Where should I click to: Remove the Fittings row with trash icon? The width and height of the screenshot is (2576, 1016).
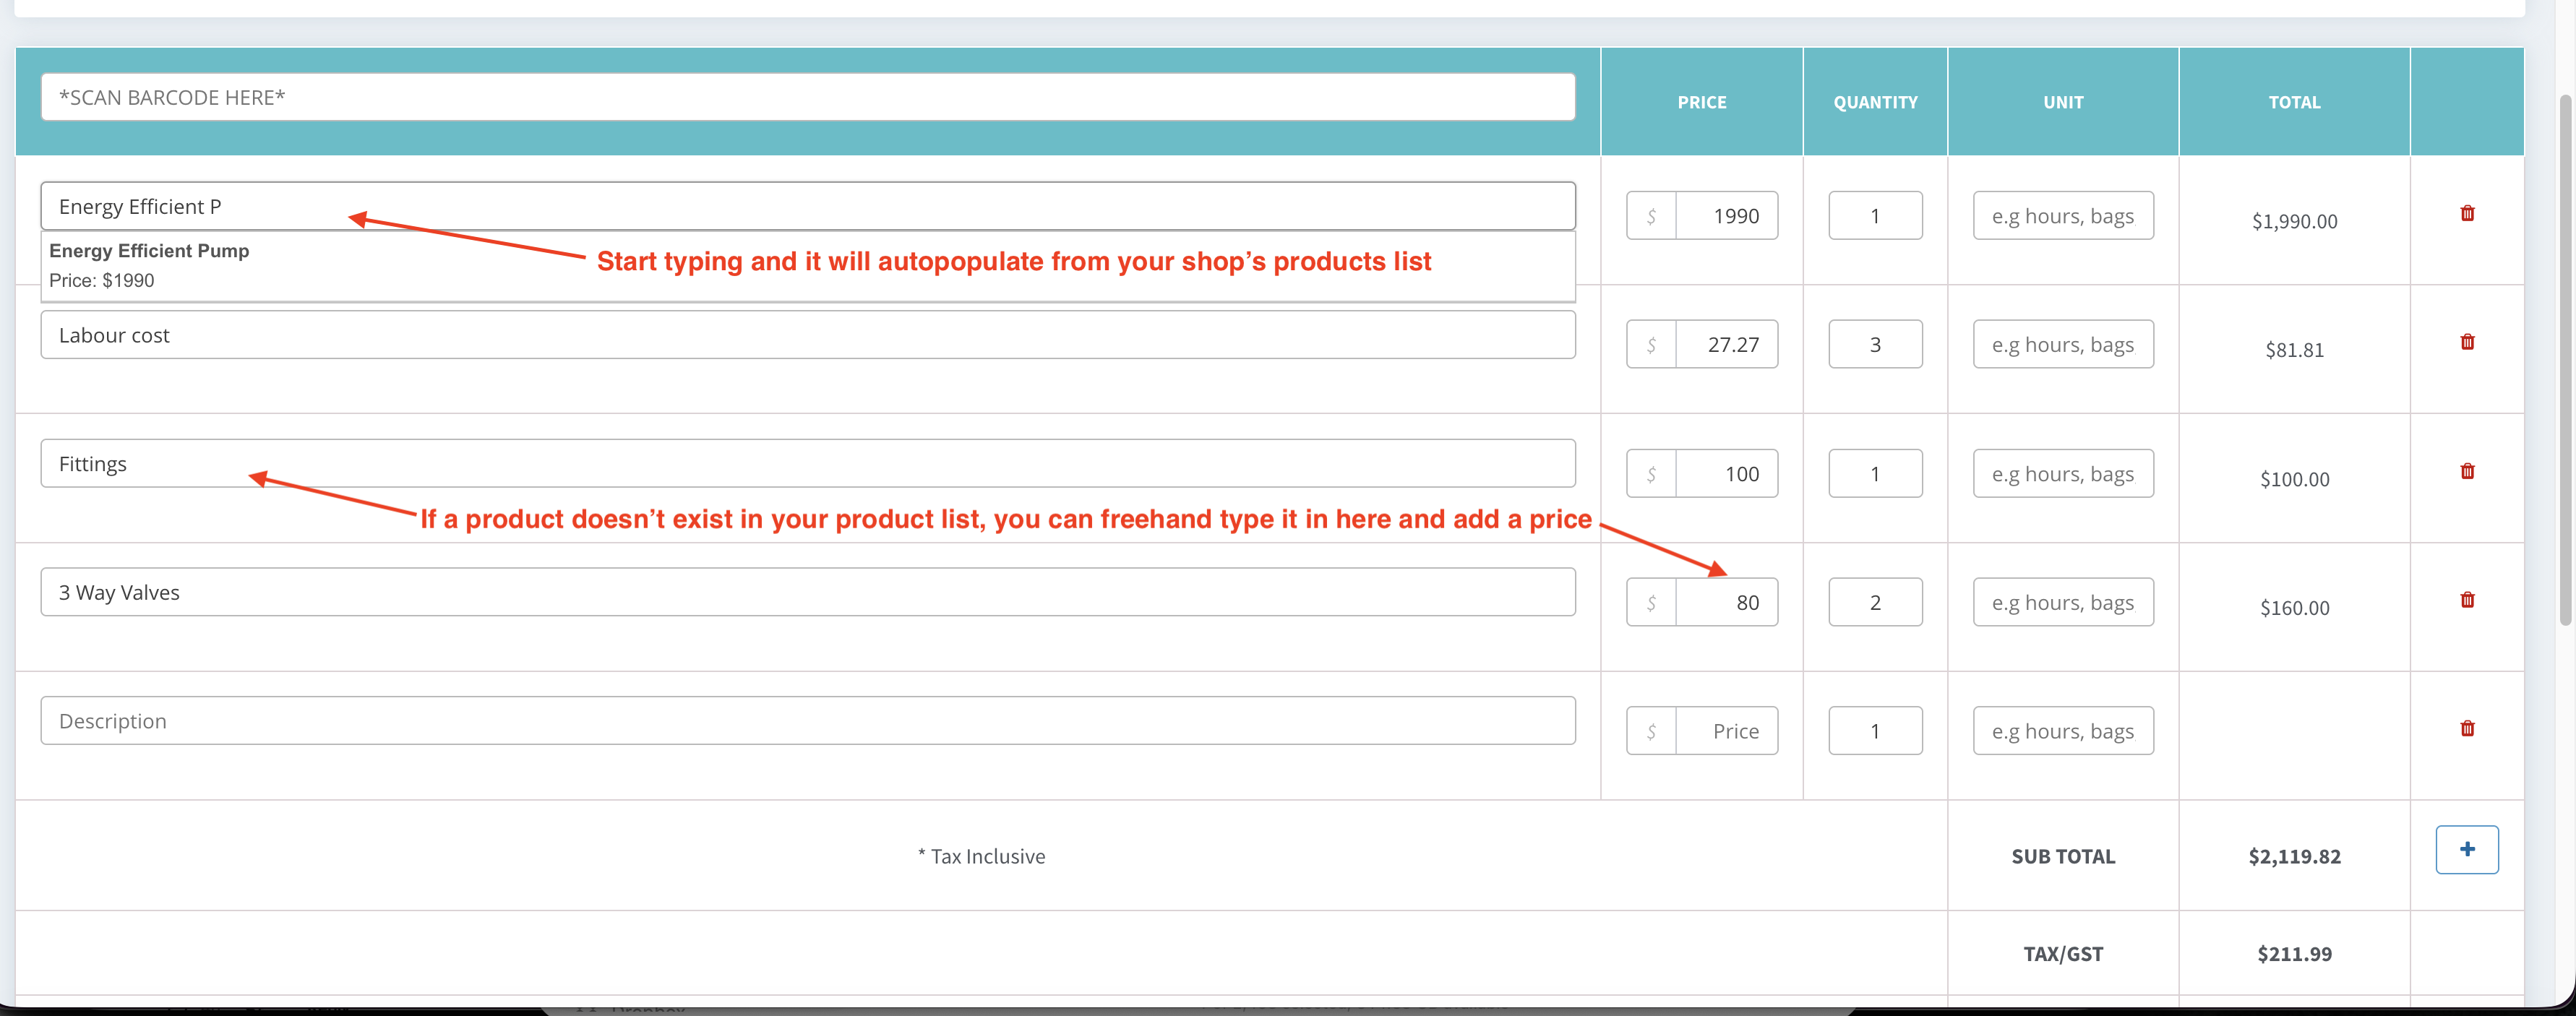point(2467,471)
